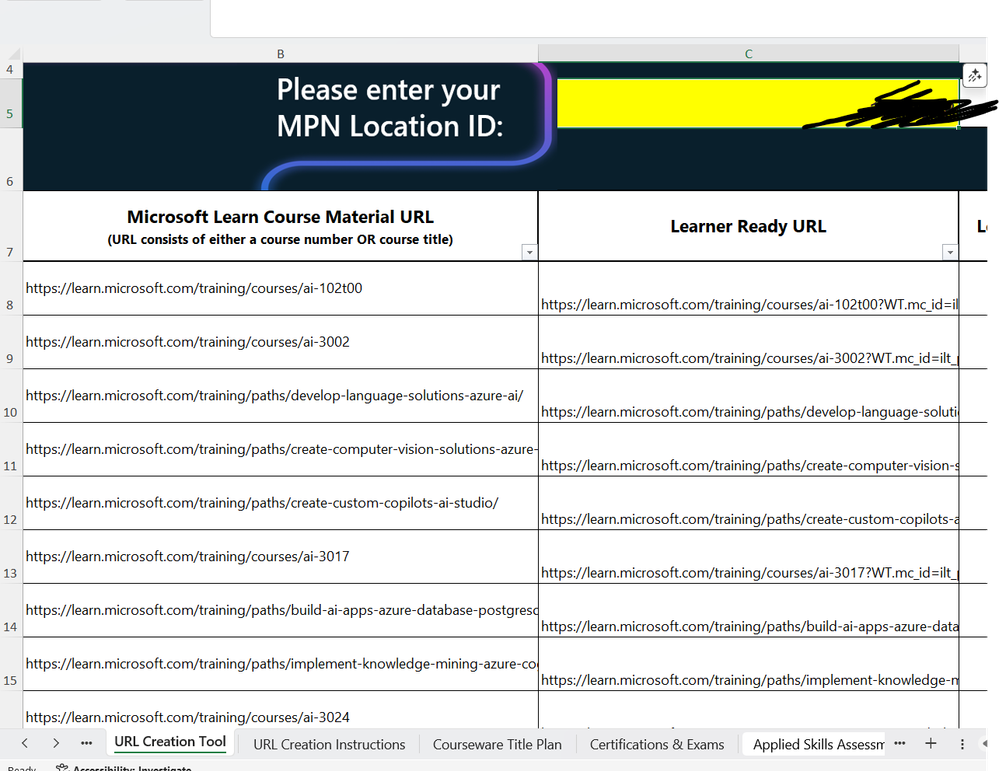
Task: Select the develop-language-solutions-azure-ai course URL cell
Action: click(280, 396)
